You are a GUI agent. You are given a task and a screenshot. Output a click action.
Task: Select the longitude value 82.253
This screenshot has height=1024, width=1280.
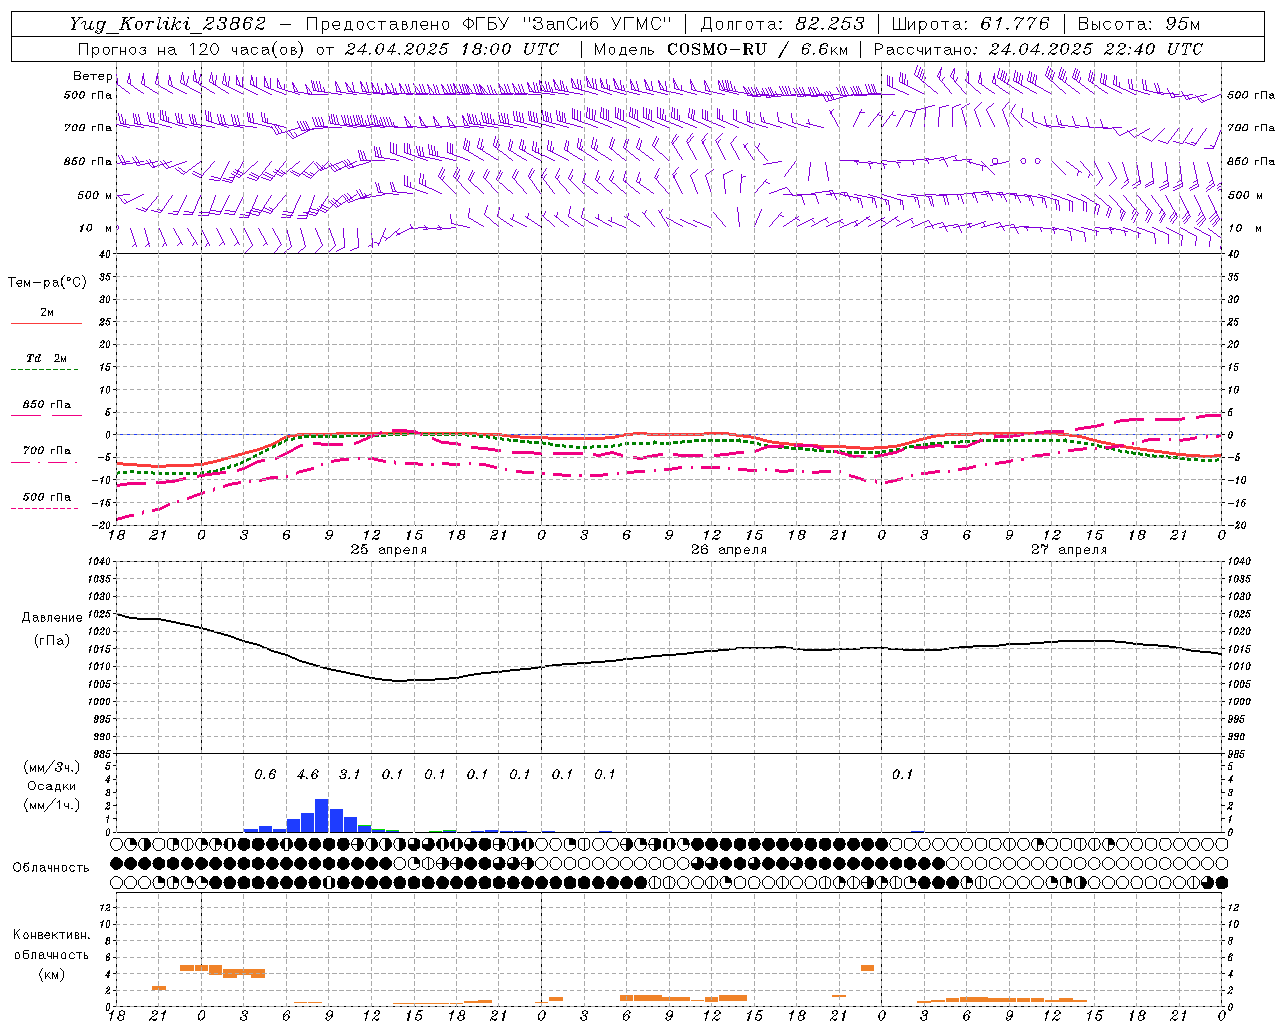[x=831, y=24]
